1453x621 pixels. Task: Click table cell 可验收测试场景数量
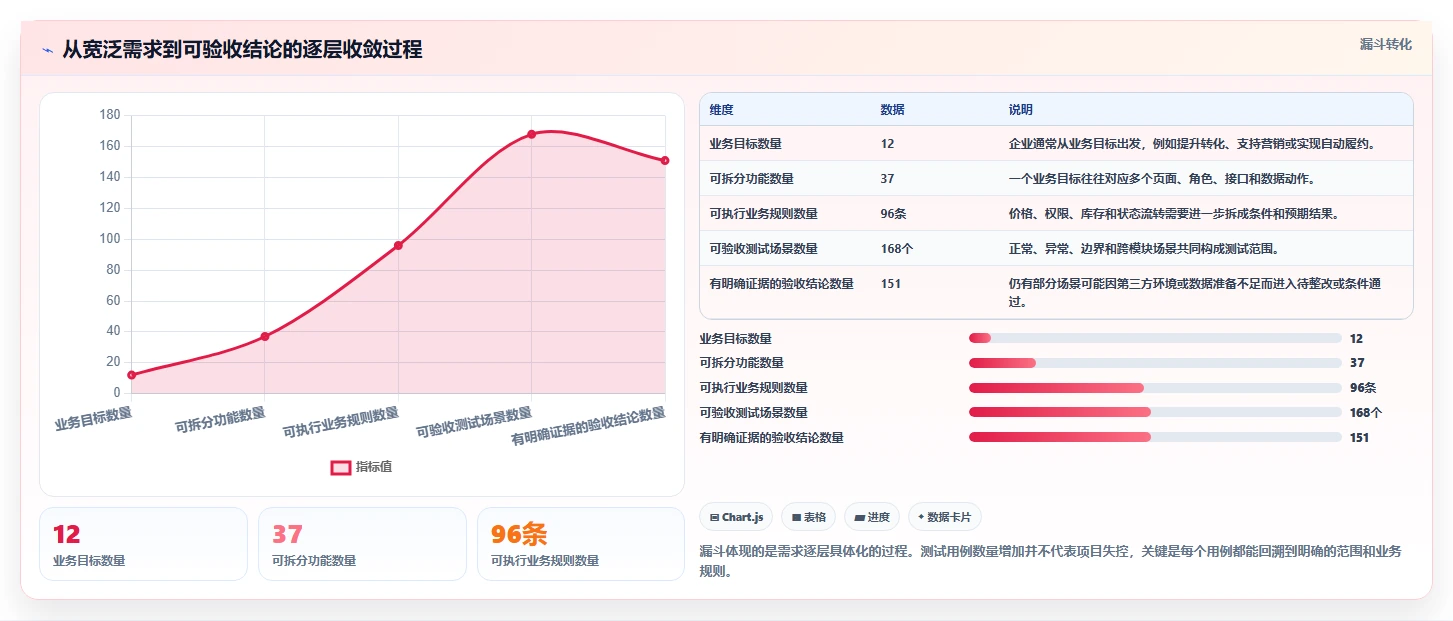(x=763, y=249)
